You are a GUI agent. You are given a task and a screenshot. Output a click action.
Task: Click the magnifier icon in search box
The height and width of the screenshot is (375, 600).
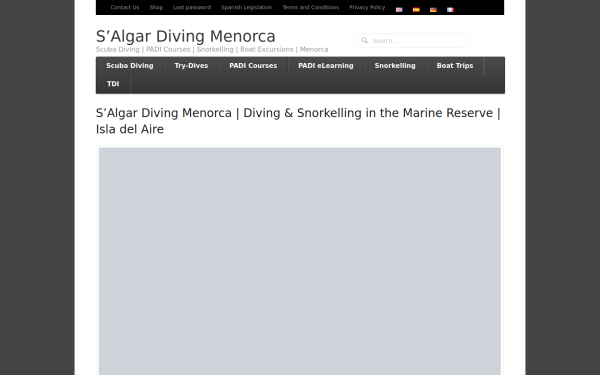(x=364, y=40)
